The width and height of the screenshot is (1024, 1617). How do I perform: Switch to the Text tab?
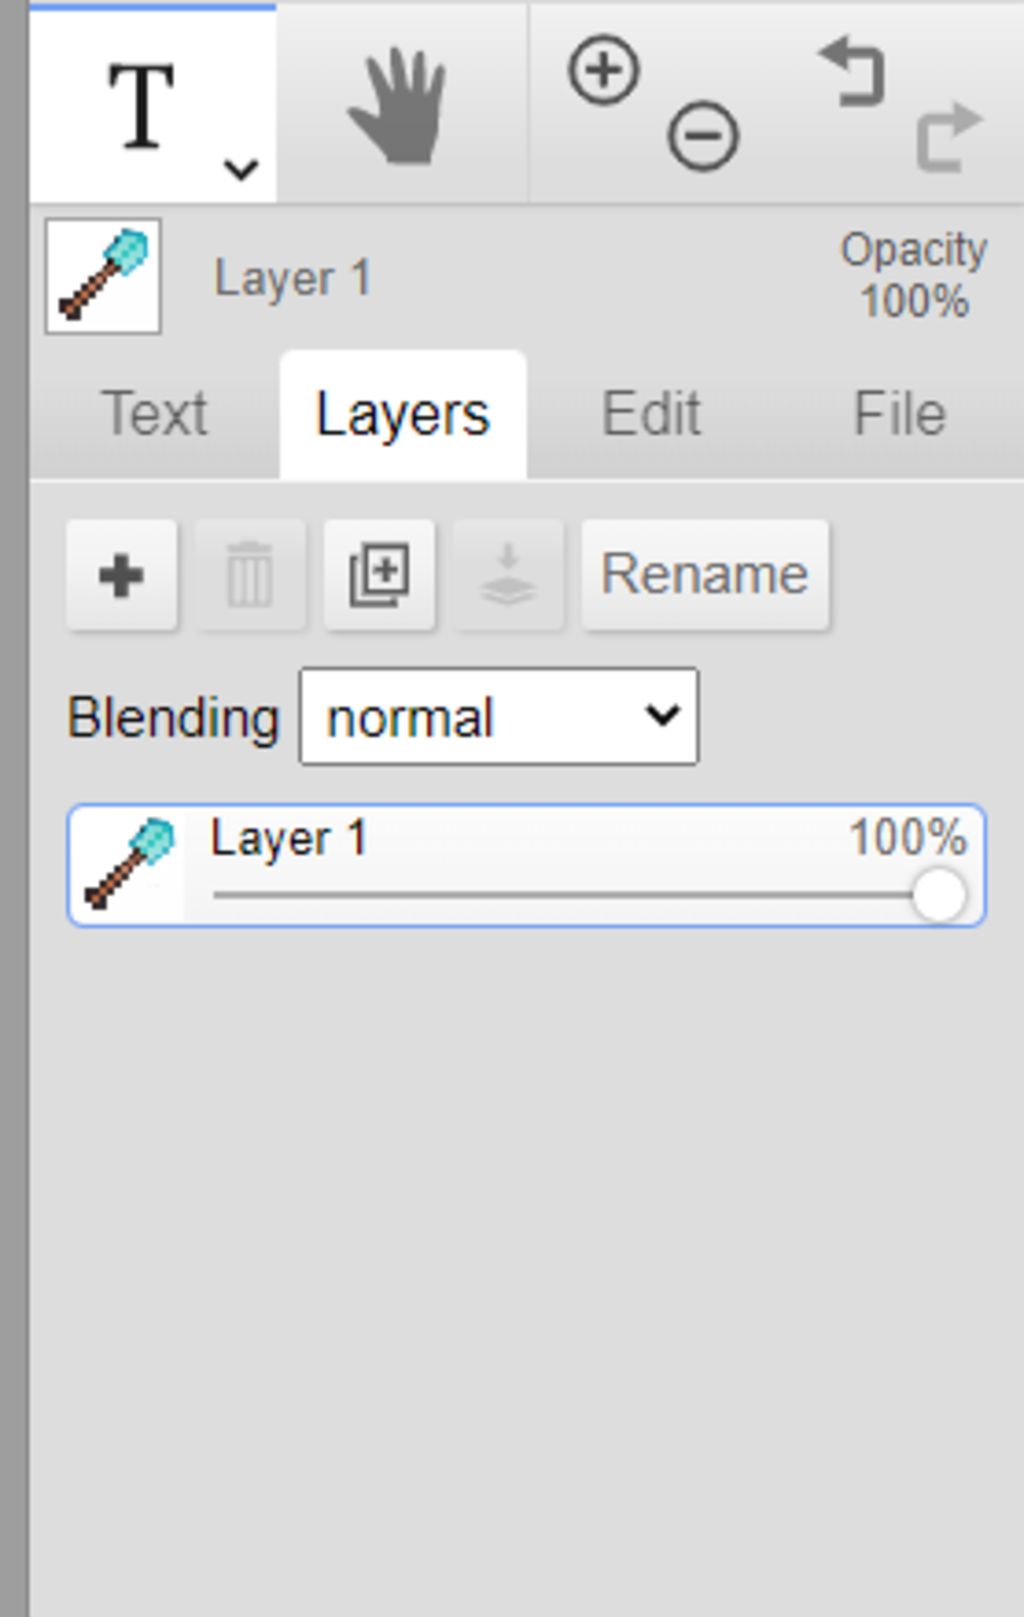[155, 414]
